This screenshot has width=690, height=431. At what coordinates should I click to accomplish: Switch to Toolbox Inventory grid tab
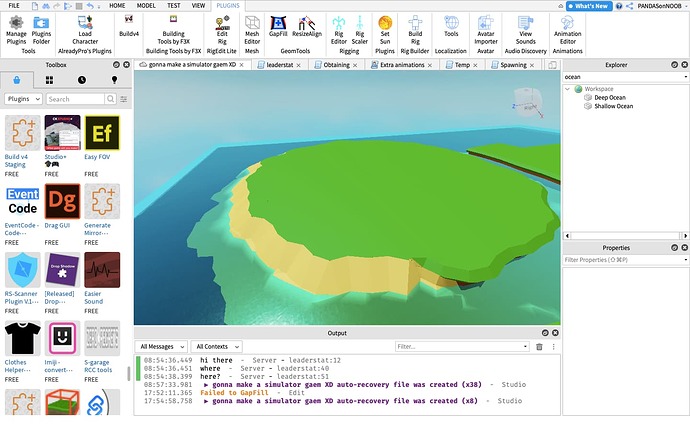[x=49, y=80]
